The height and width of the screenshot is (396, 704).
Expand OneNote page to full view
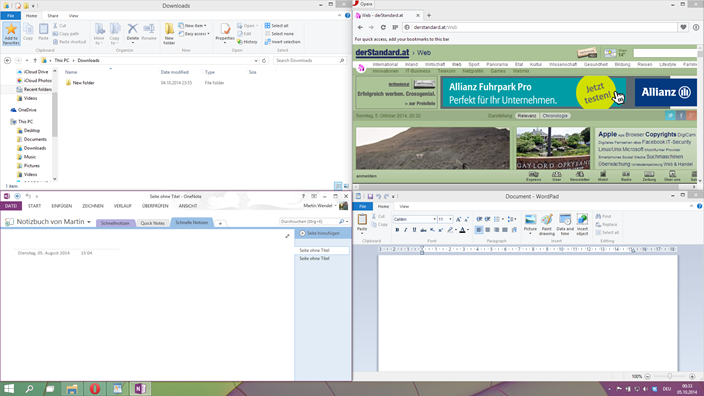click(x=287, y=236)
